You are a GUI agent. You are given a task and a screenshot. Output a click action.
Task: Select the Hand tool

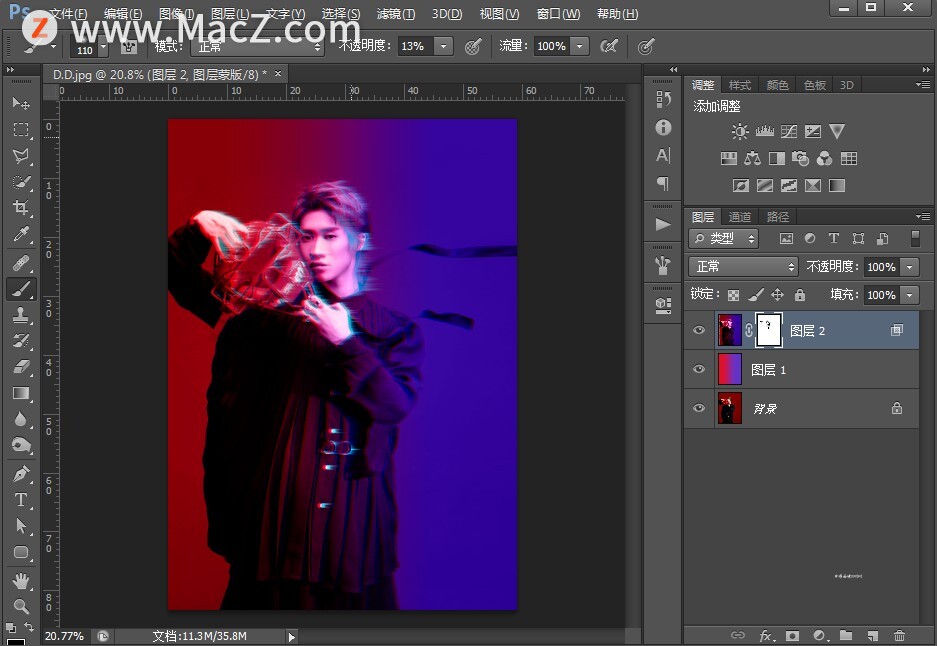[x=21, y=580]
